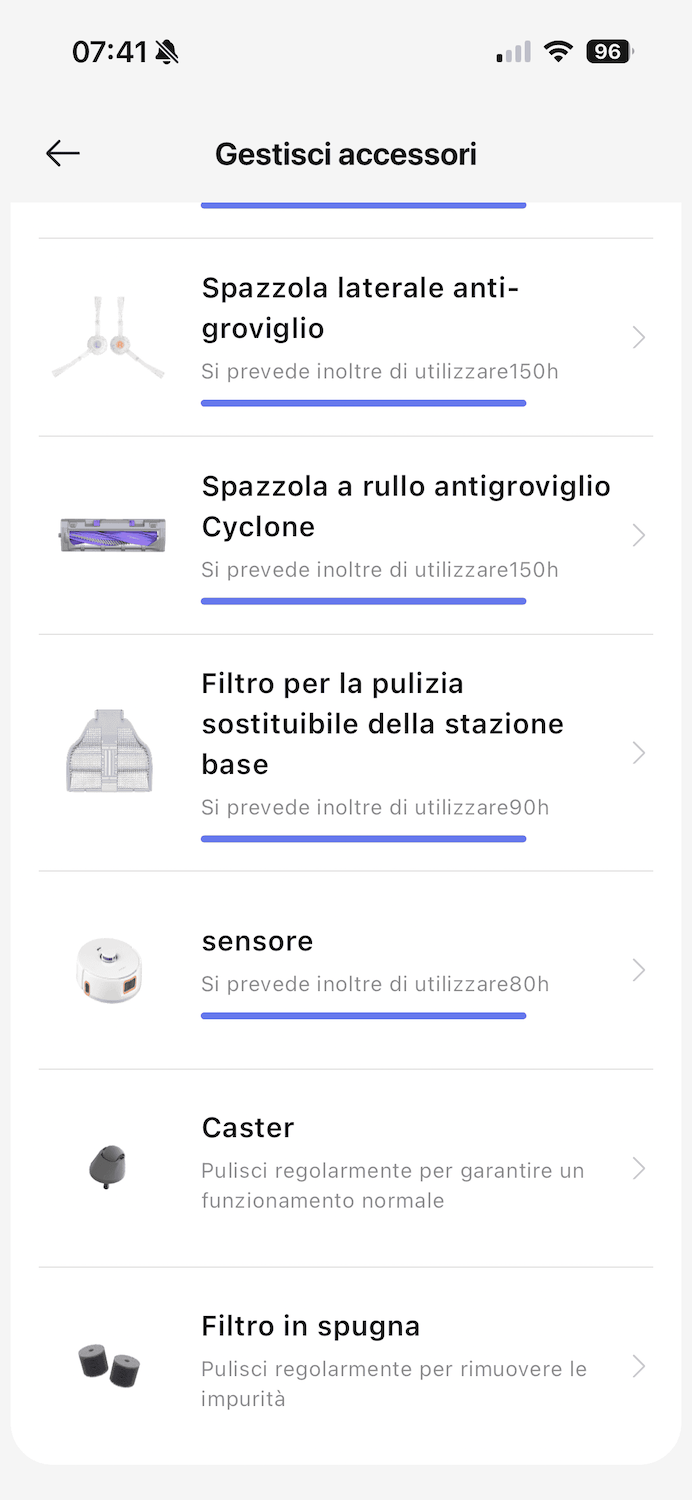Select the Filtro in spugna entry

point(310,1327)
